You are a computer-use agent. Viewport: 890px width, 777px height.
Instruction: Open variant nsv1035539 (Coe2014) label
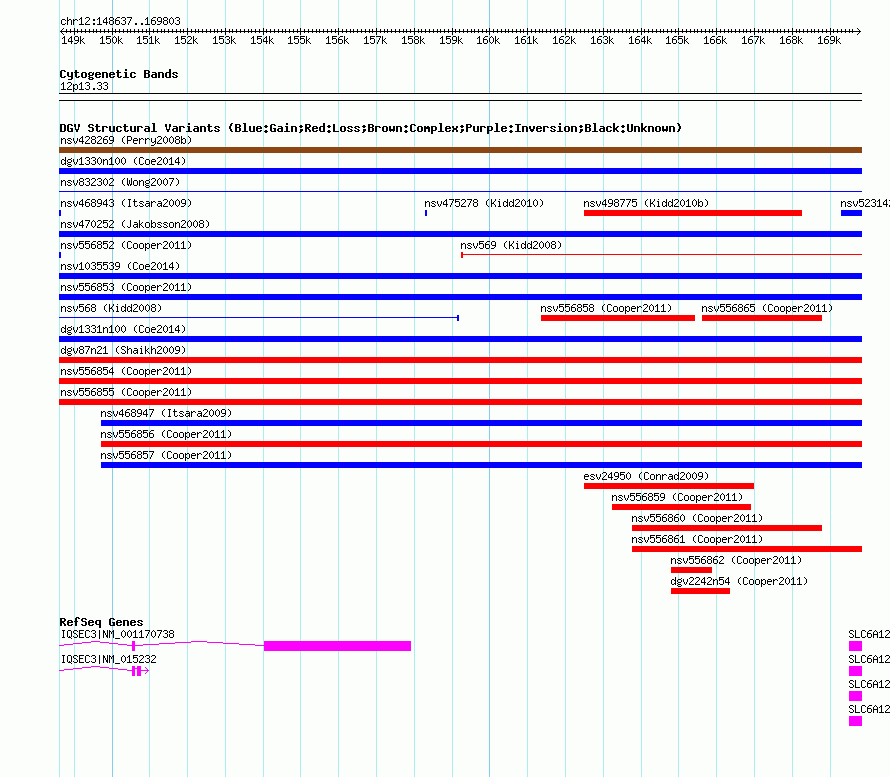(x=120, y=266)
